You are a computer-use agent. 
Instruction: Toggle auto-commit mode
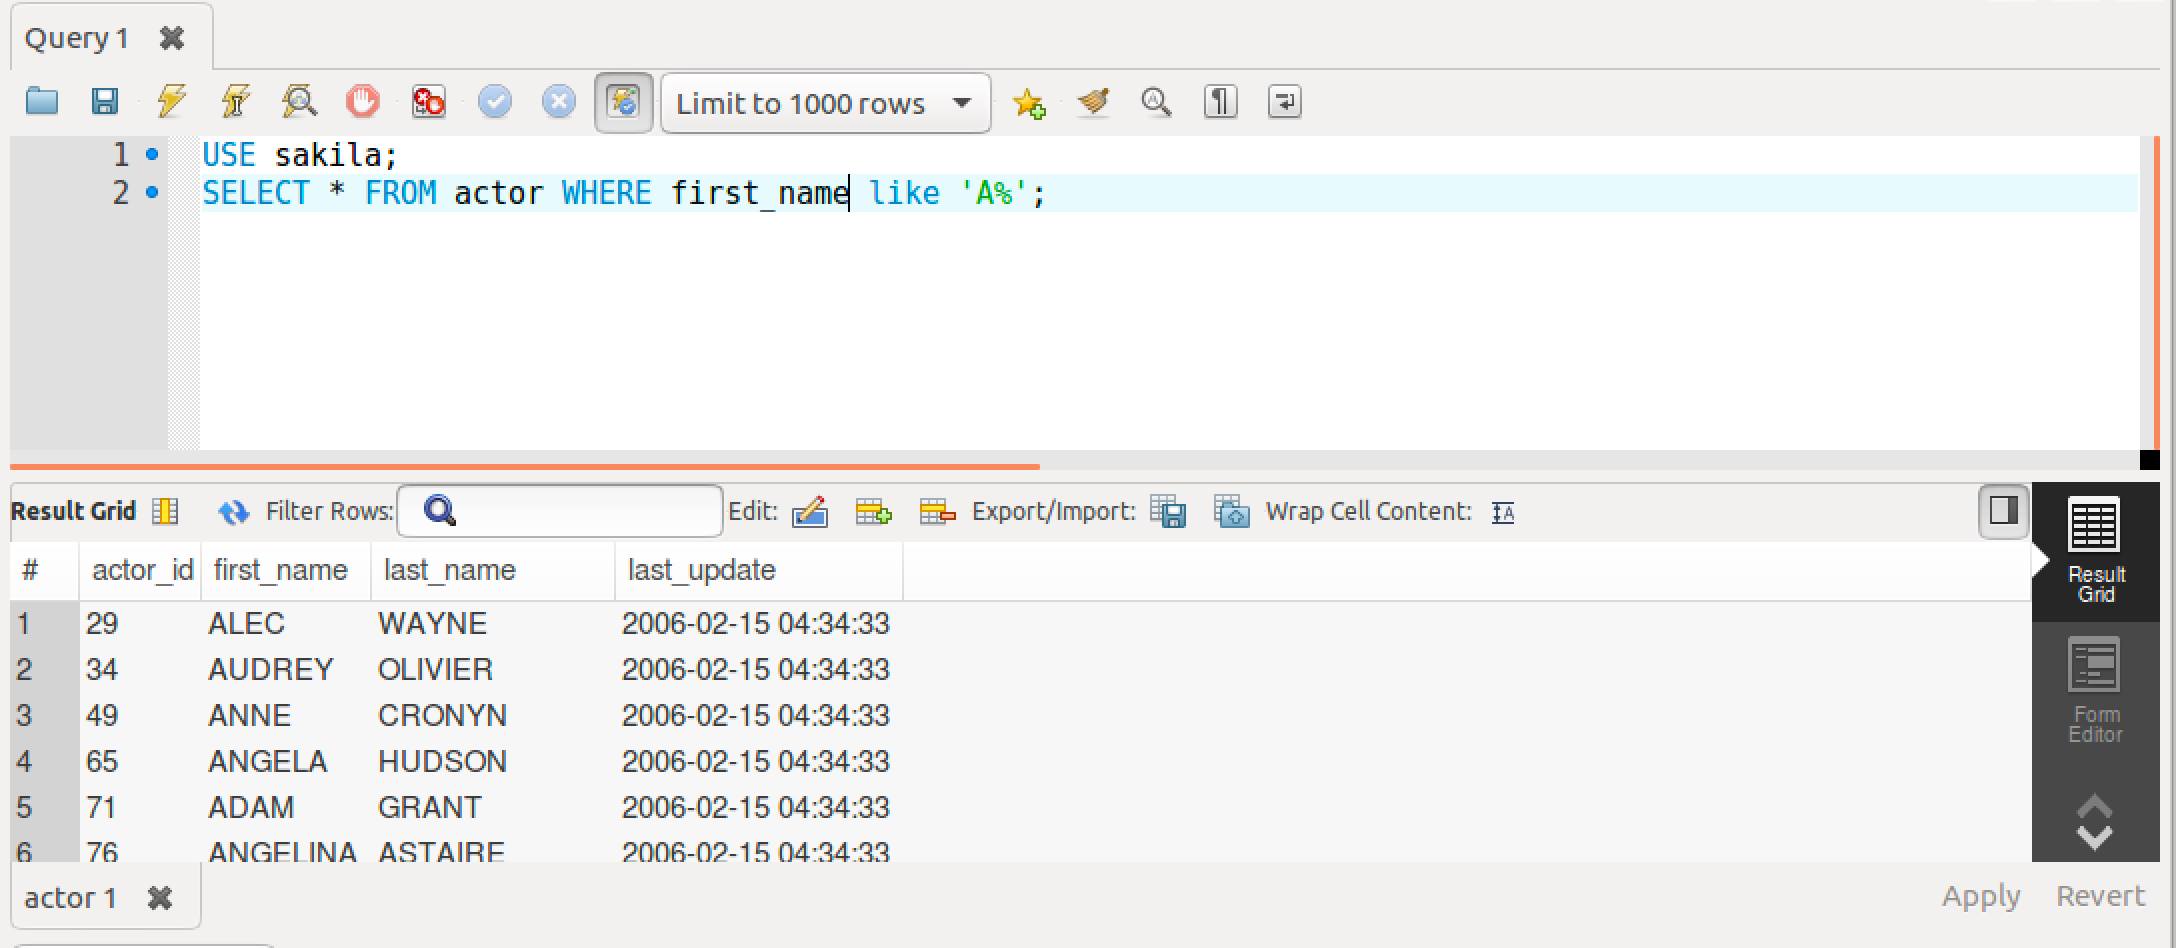(x=623, y=102)
